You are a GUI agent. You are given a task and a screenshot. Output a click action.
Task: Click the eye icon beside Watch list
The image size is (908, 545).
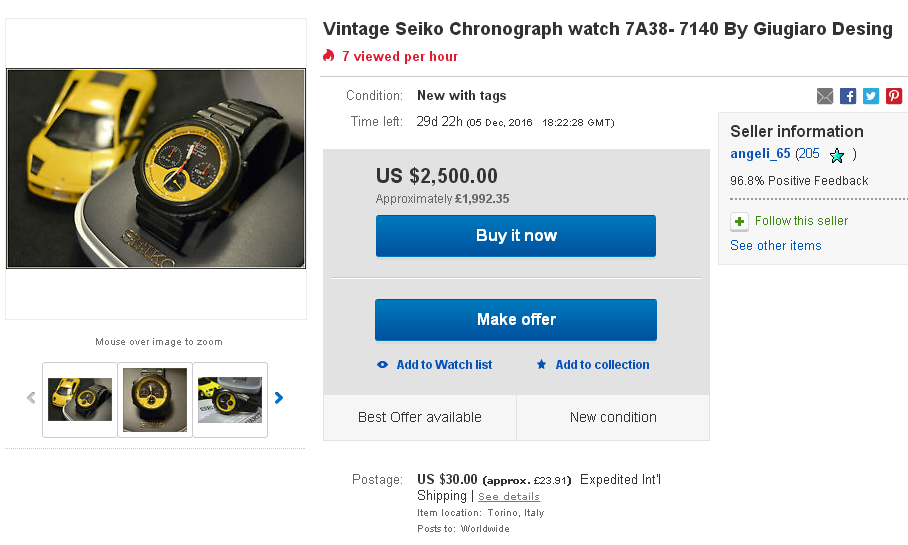click(x=382, y=365)
